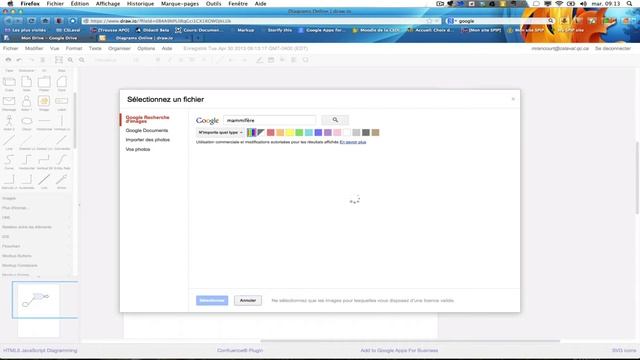Select the black and white filter icon
The width and height of the screenshot is (640, 360).
(260, 132)
